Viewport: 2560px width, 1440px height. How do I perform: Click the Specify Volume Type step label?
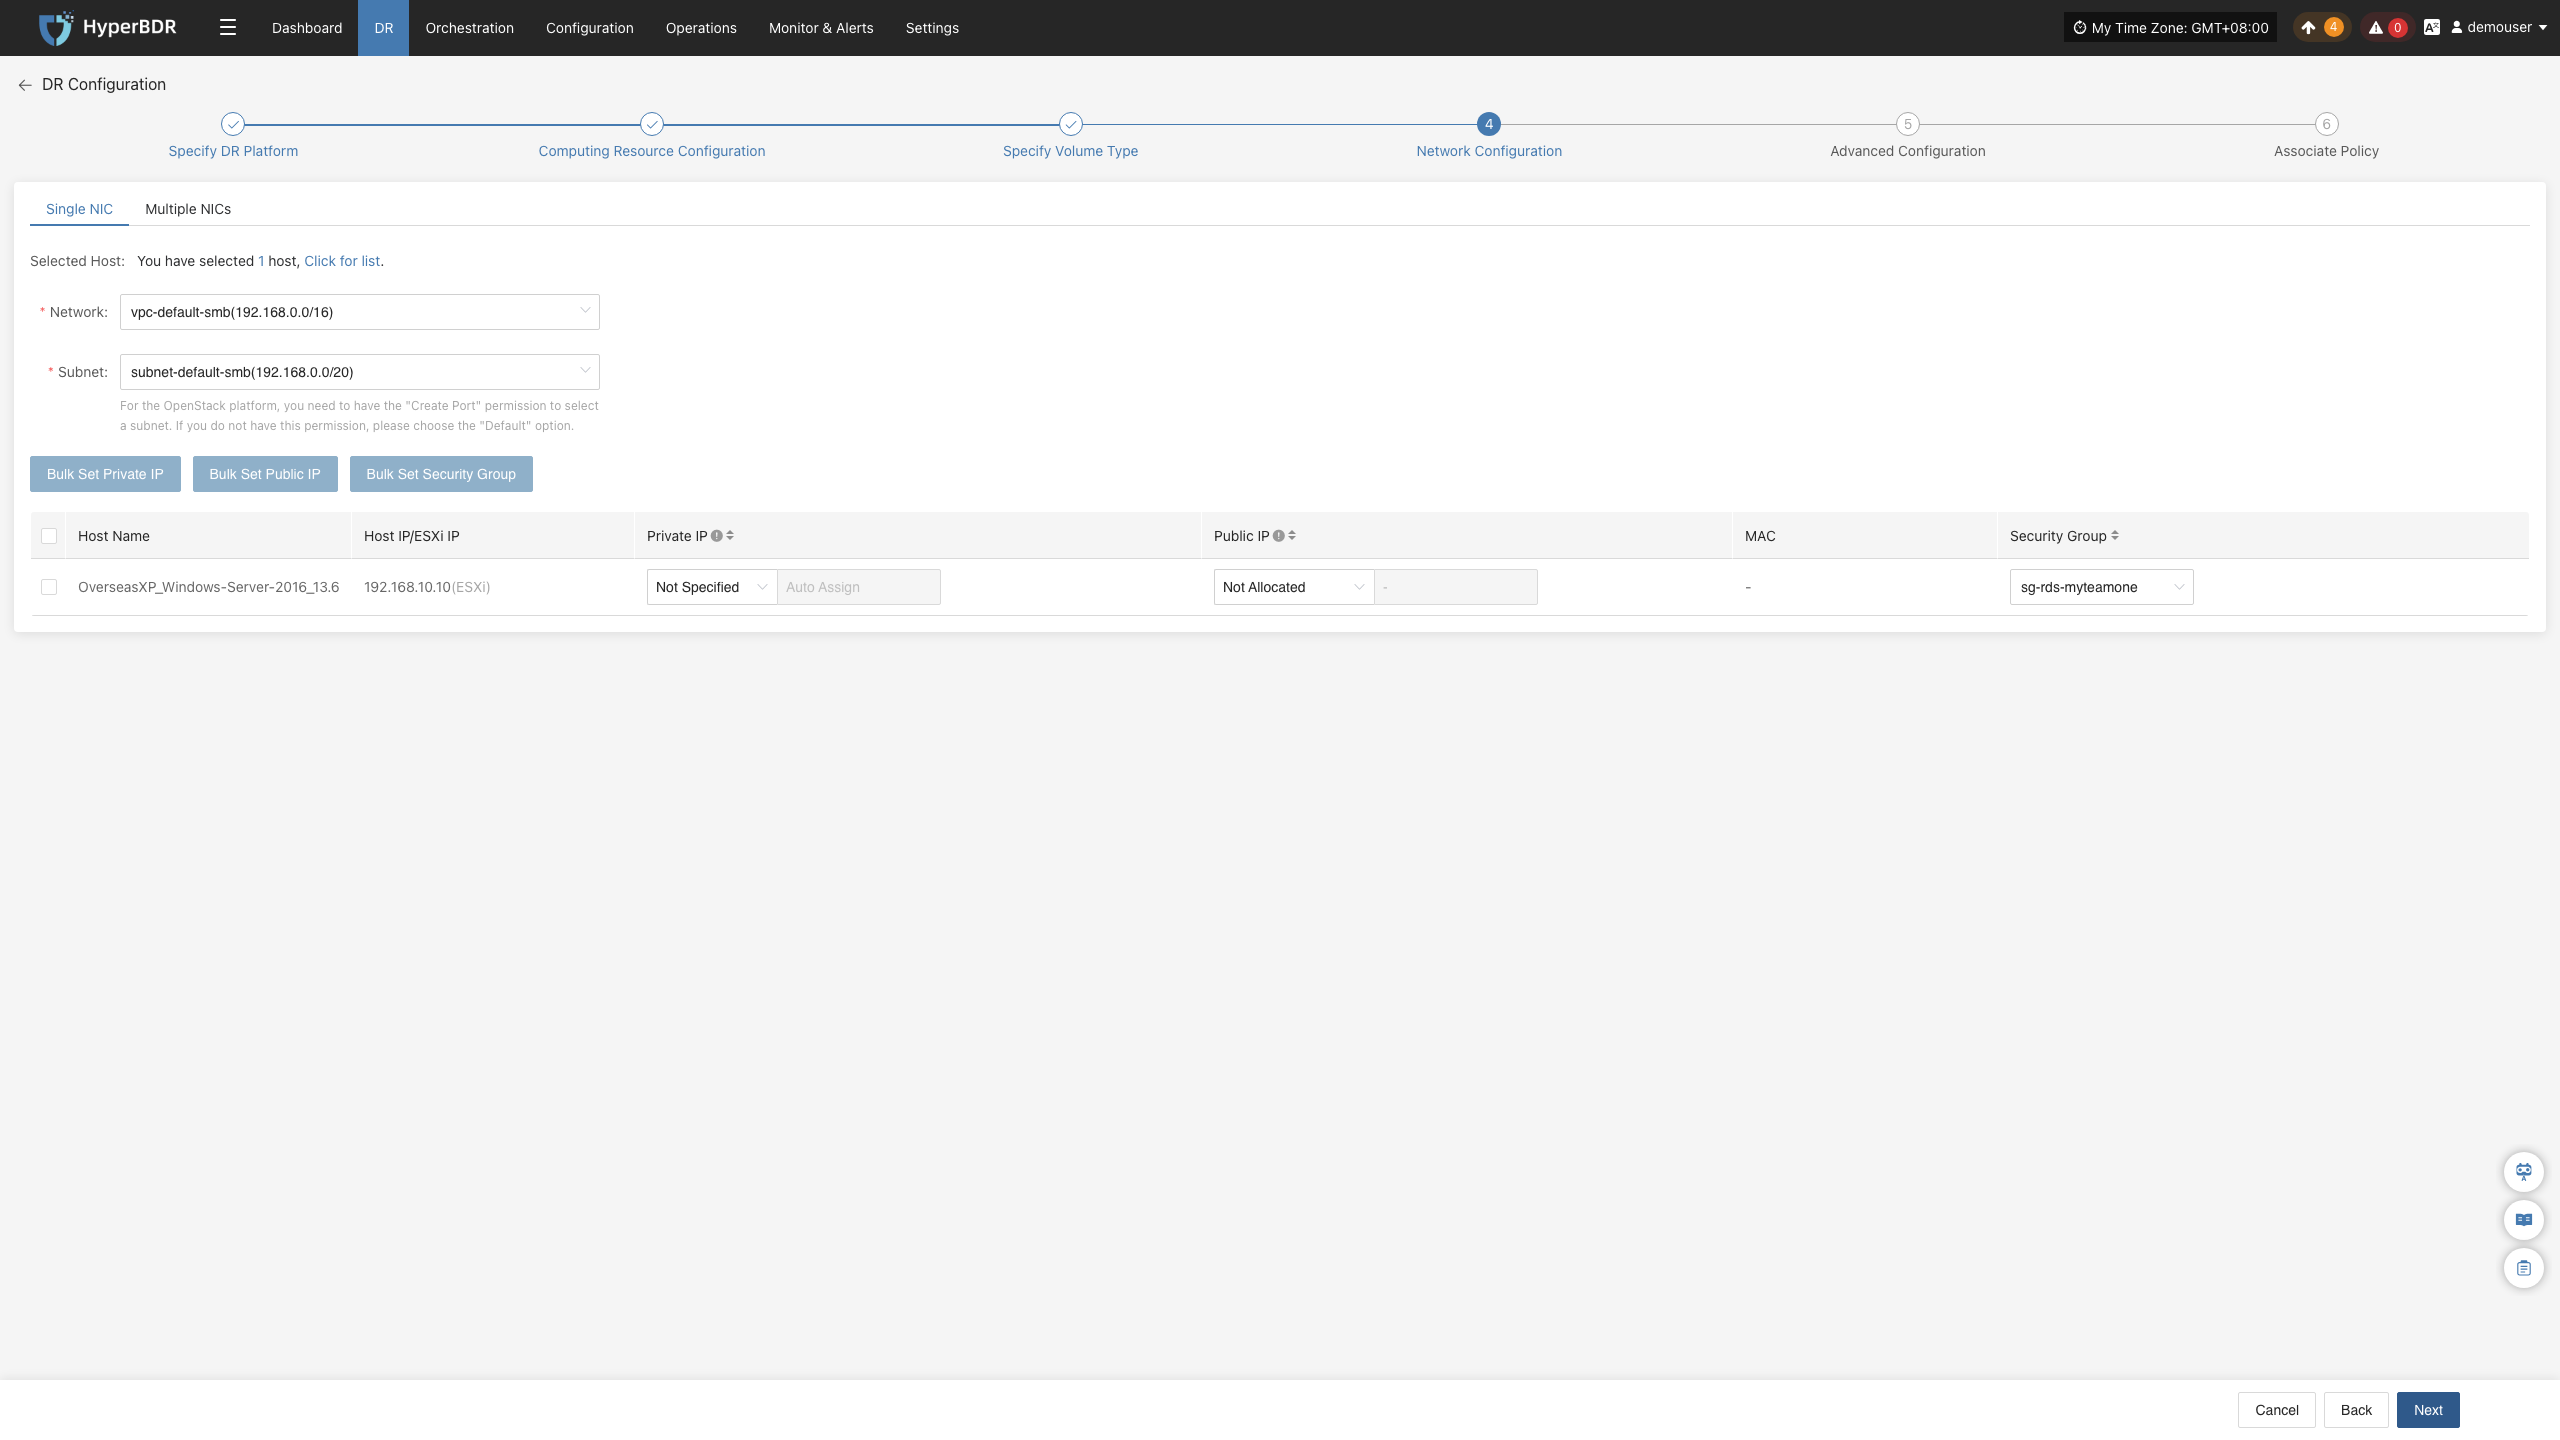[1071, 151]
